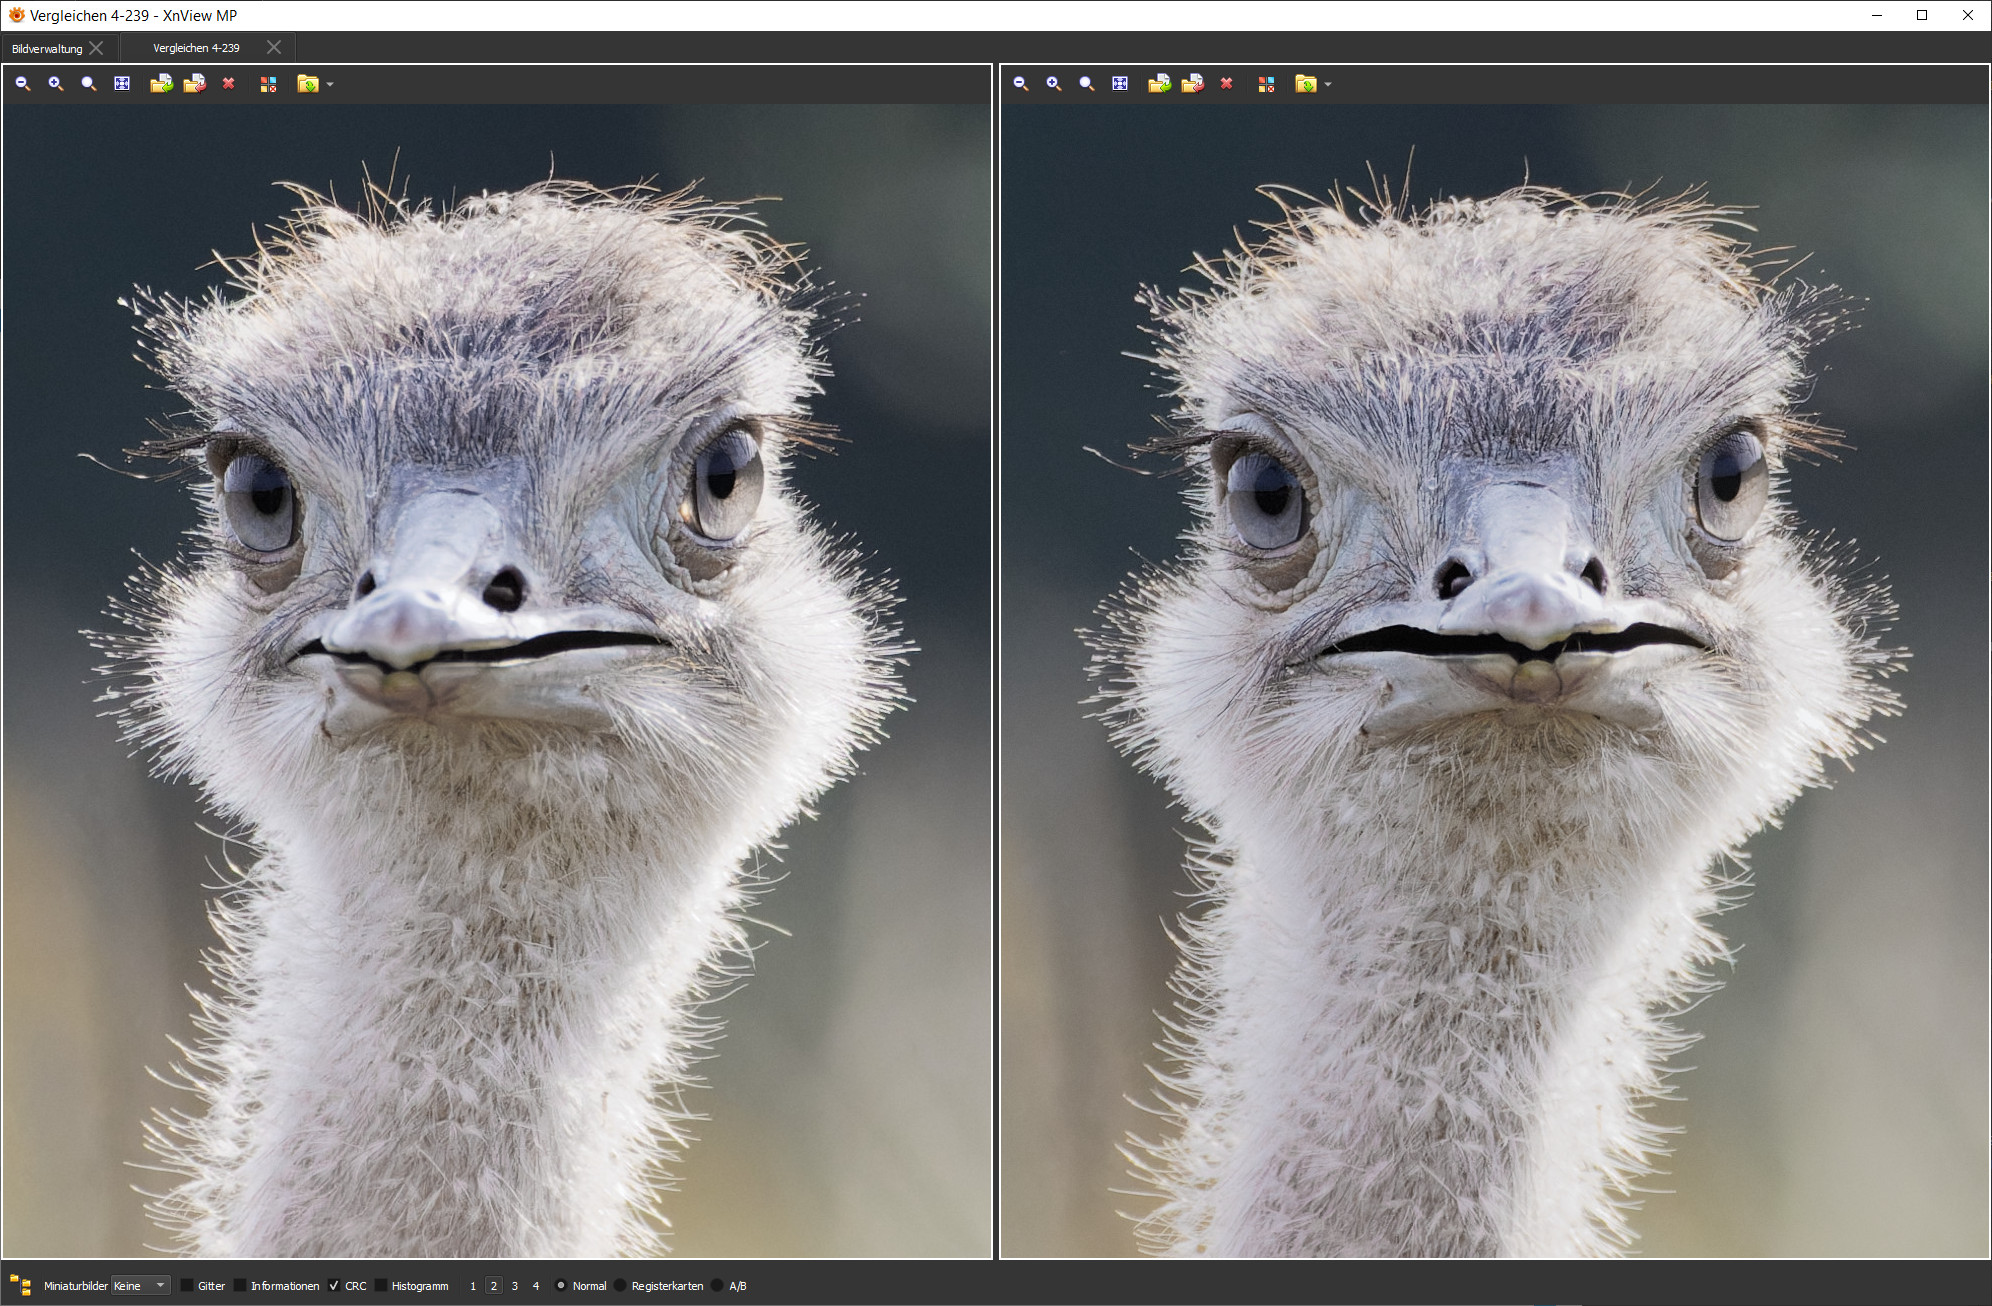This screenshot has width=1992, height=1306.
Task: Uncheck the CRC checkbox
Action: (334, 1285)
